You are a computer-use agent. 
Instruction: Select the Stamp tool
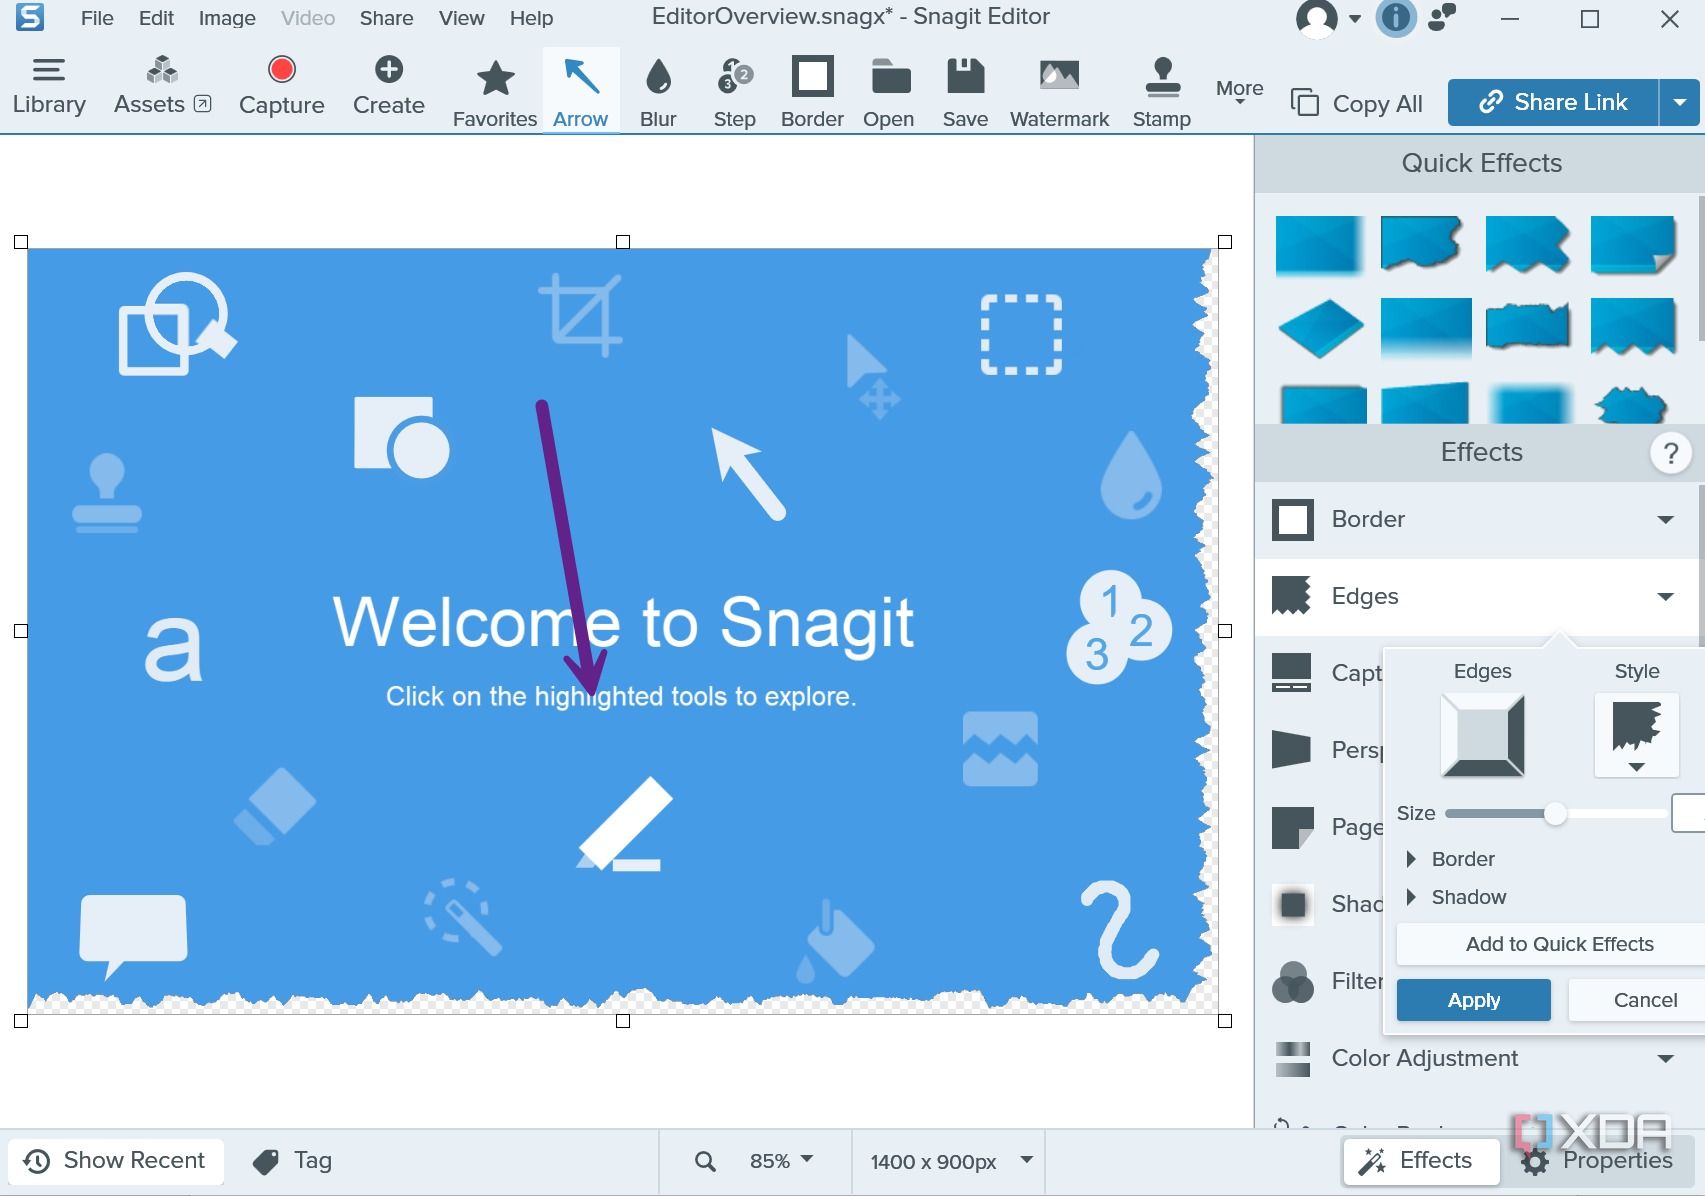tap(1162, 93)
